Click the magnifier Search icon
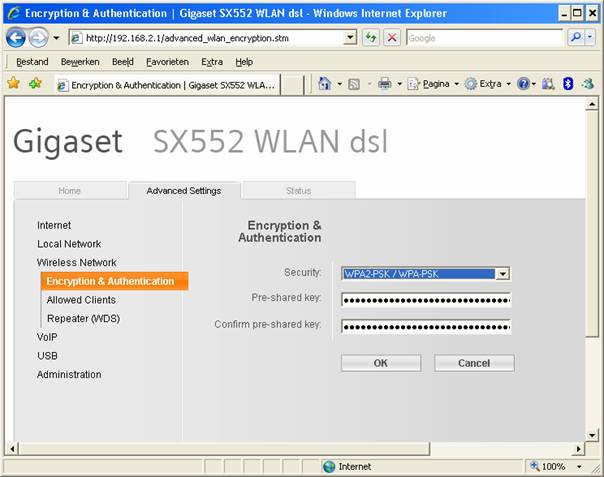This screenshot has width=604, height=477. click(577, 37)
